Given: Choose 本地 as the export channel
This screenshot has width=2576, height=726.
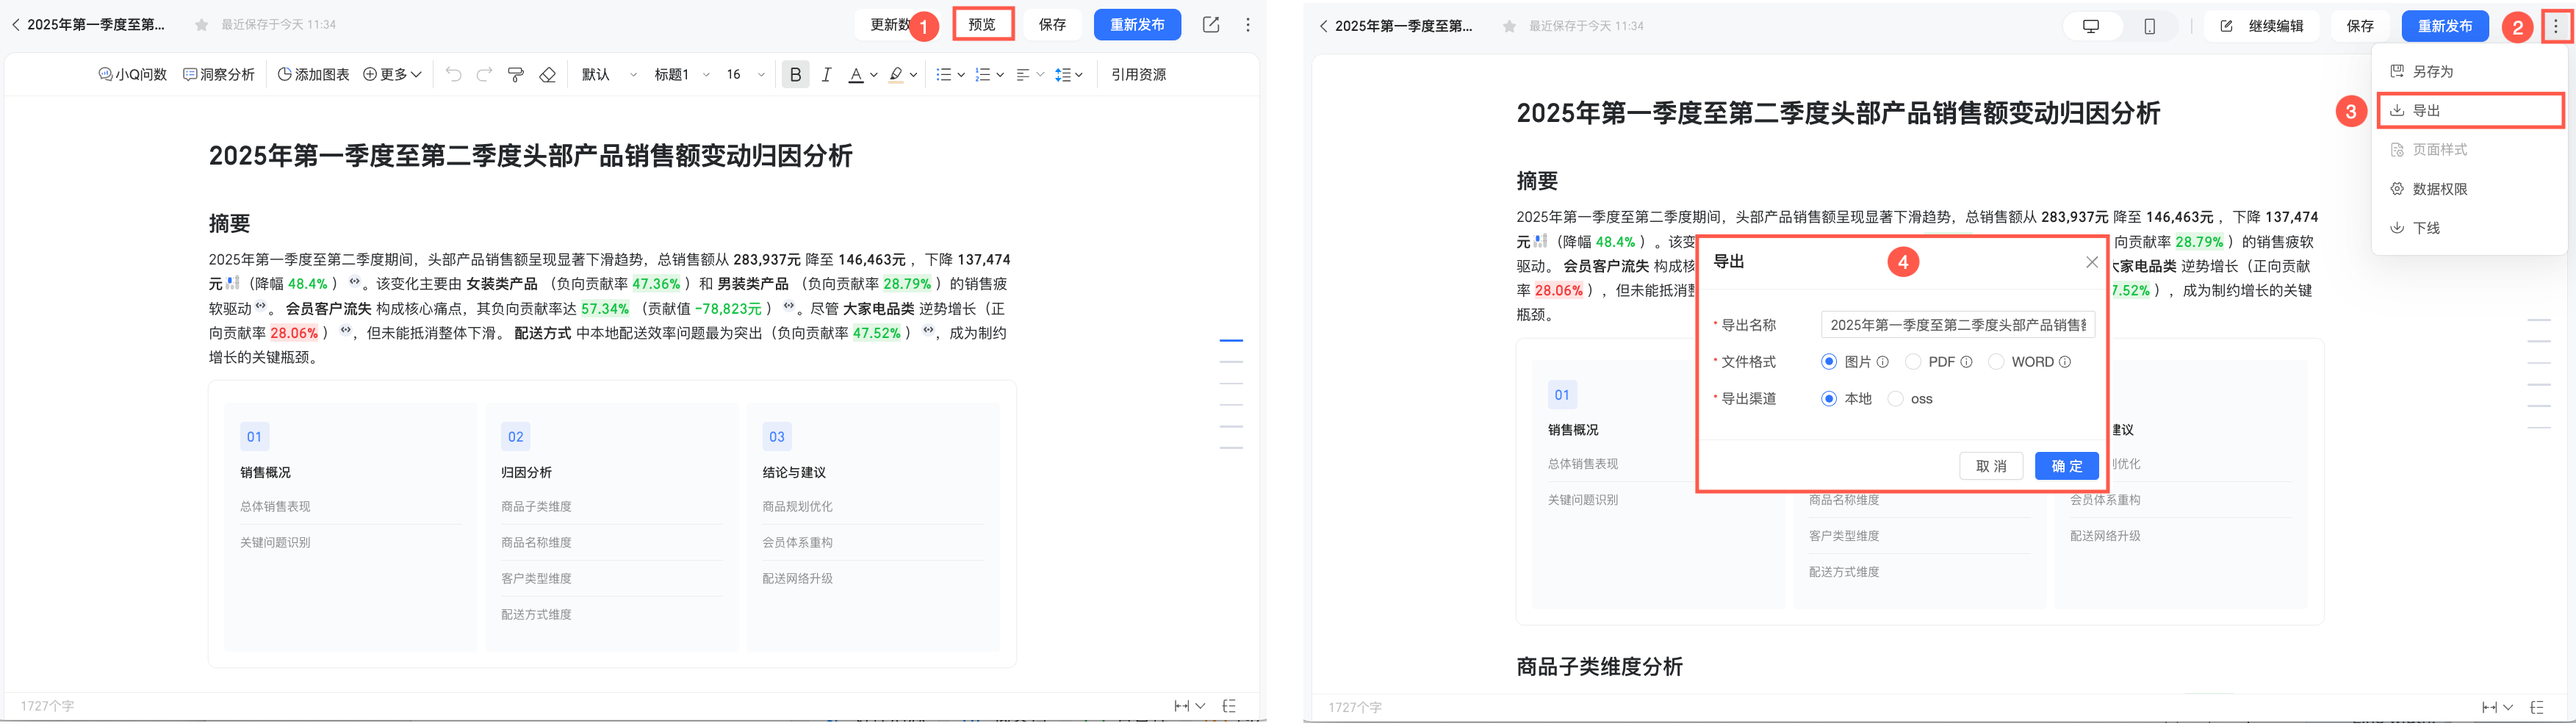Looking at the screenshot, I should 1829,399.
